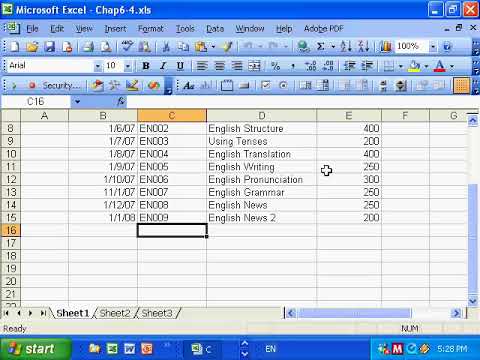
Task: Toggle design mode on Control Toolbox
Action: pos(132,86)
